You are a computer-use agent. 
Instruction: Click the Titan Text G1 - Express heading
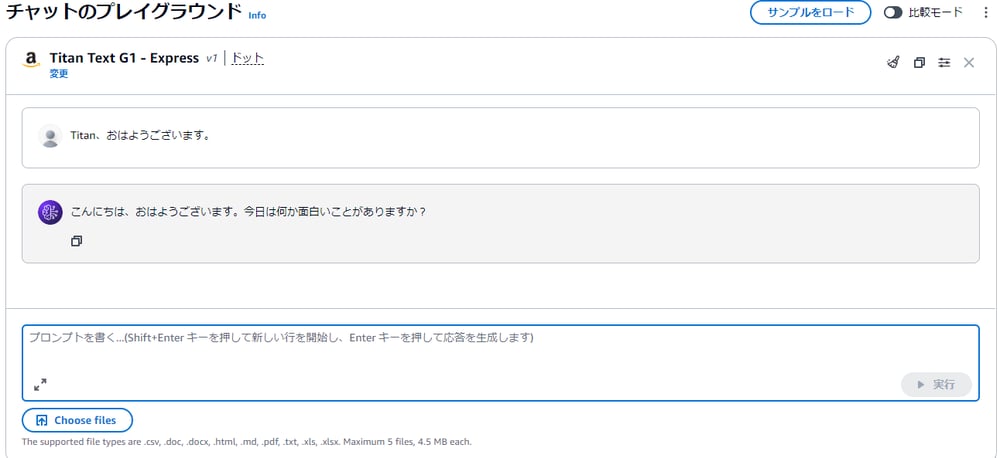click(124, 58)
